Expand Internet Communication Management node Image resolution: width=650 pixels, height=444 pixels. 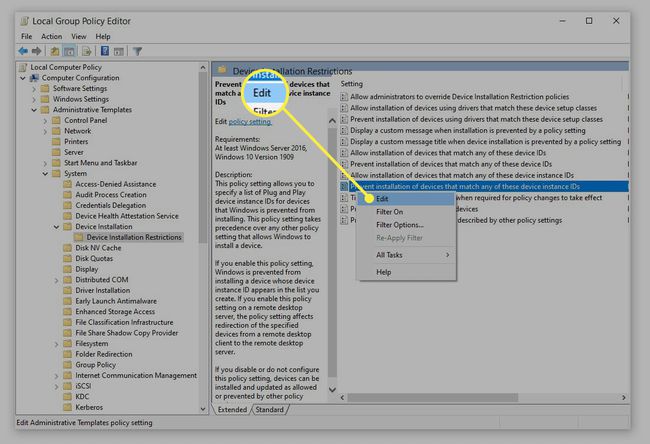click(x=56, y=376)
